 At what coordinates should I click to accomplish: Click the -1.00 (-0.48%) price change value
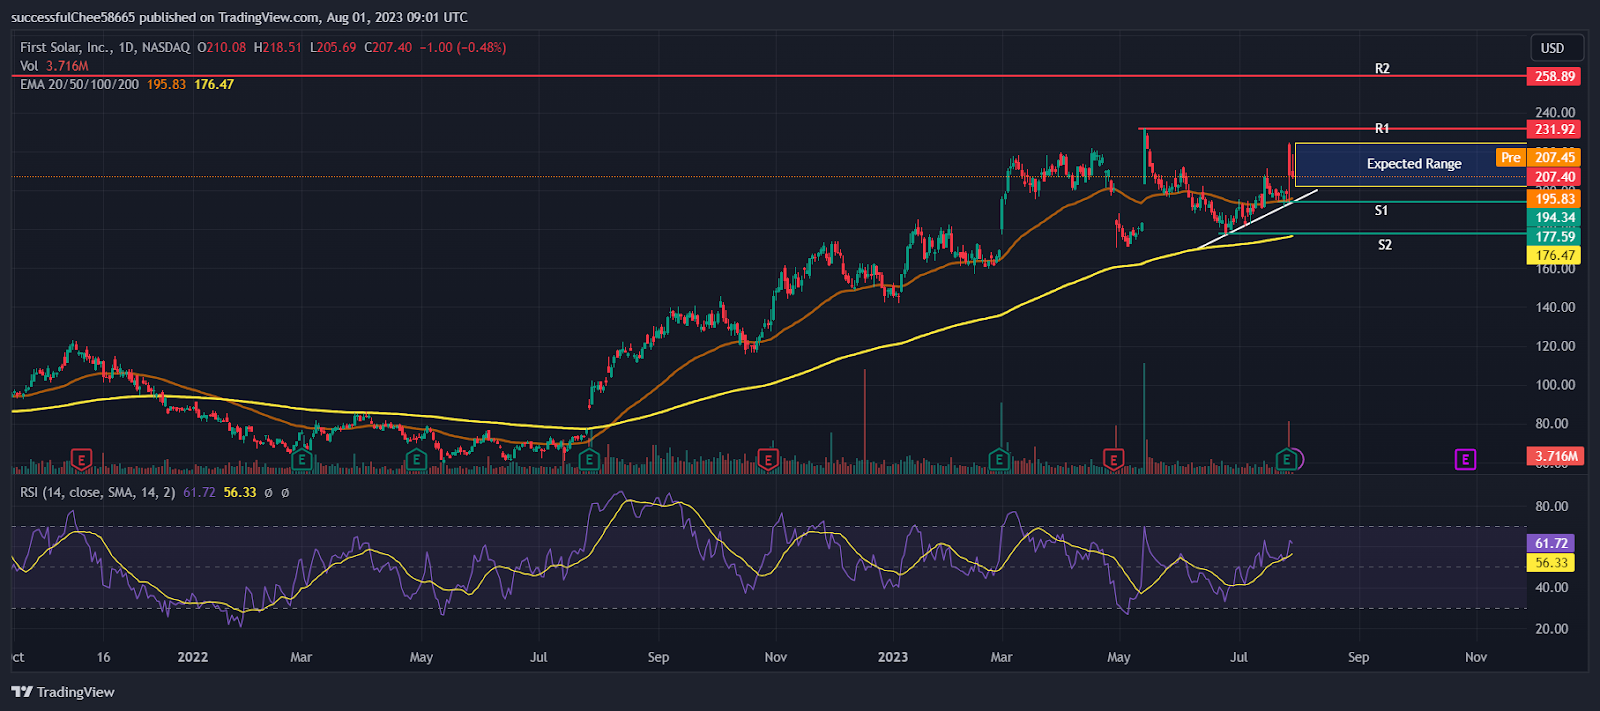tap(463, 47)
